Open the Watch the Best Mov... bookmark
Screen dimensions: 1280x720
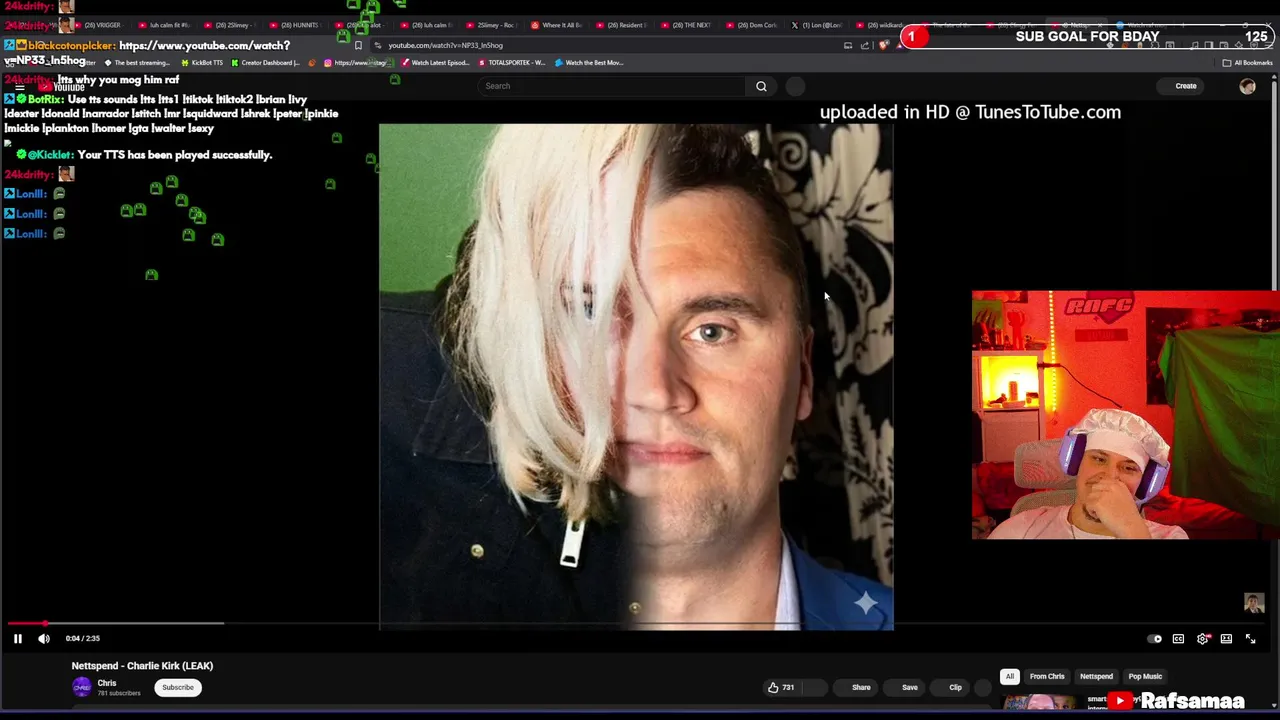(589, 63)
